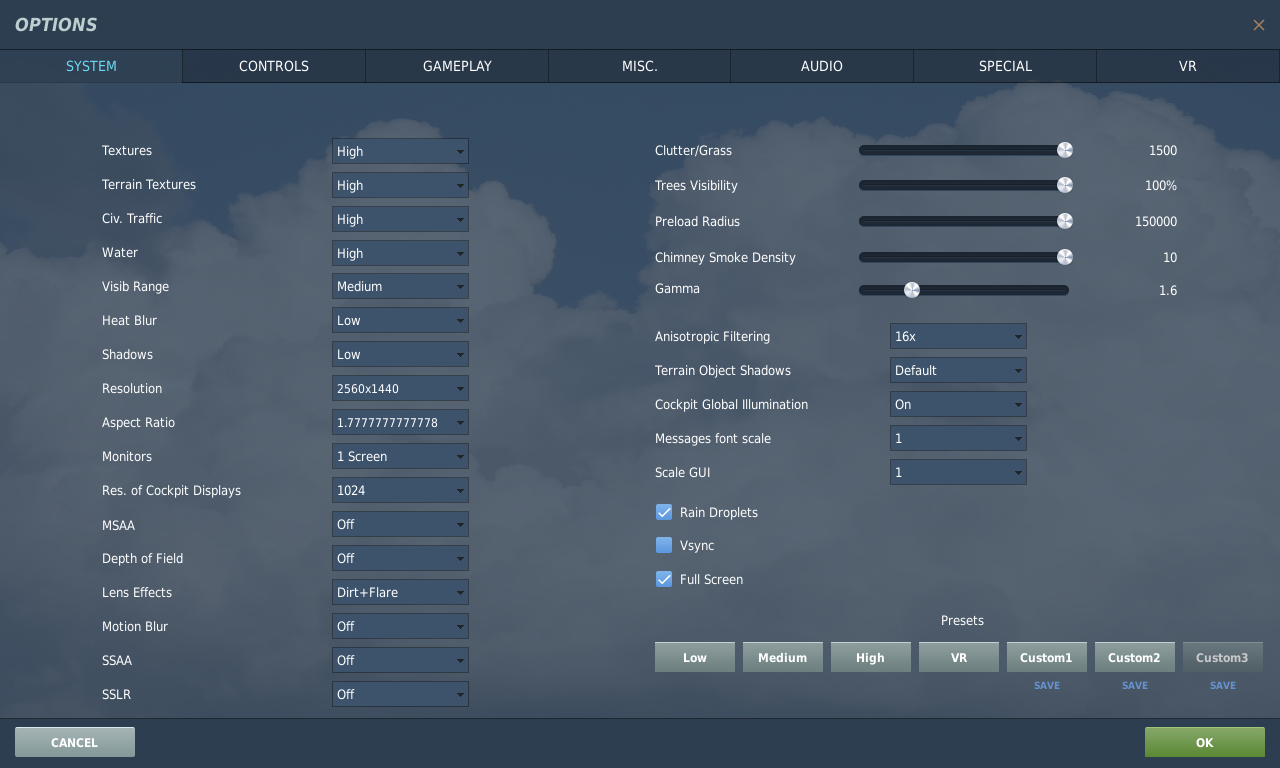Screen dimensions: 1280x768
Task: Open the Anisotropic Filtering dropdown
Action: pyautogui.click(x=958, y=336)
